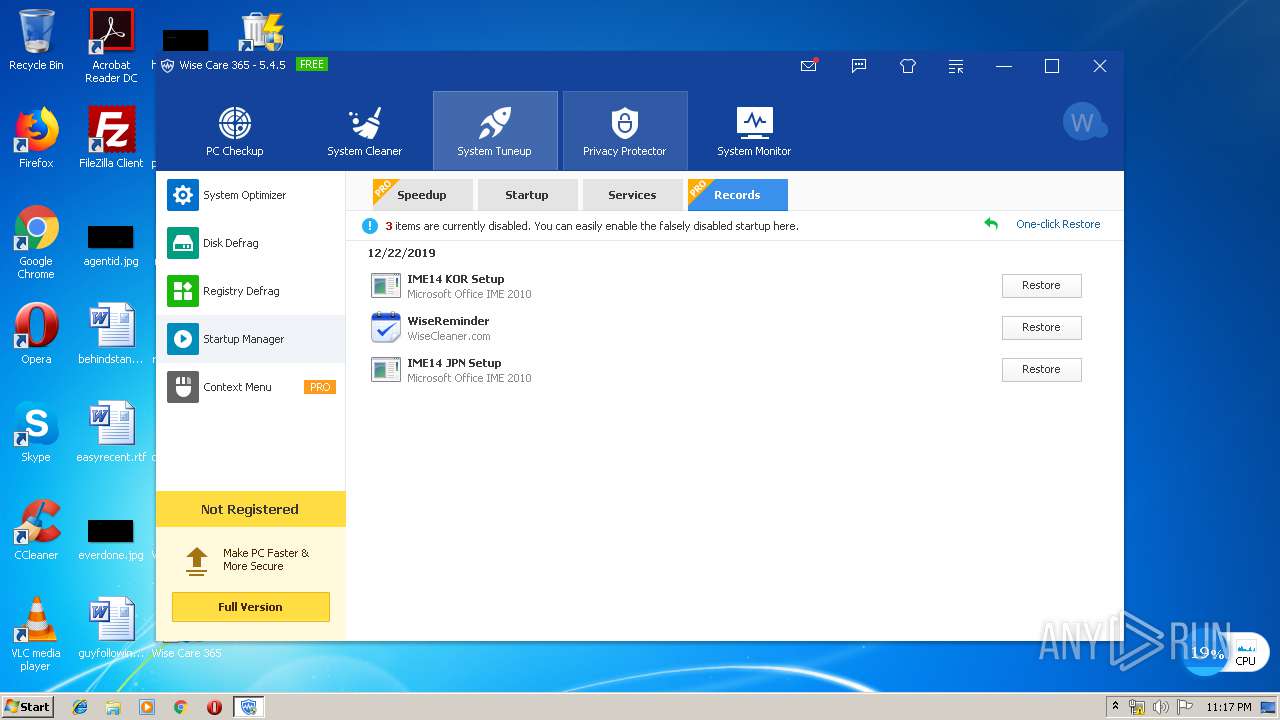Open the System Cleaner module

click(364, 131)
